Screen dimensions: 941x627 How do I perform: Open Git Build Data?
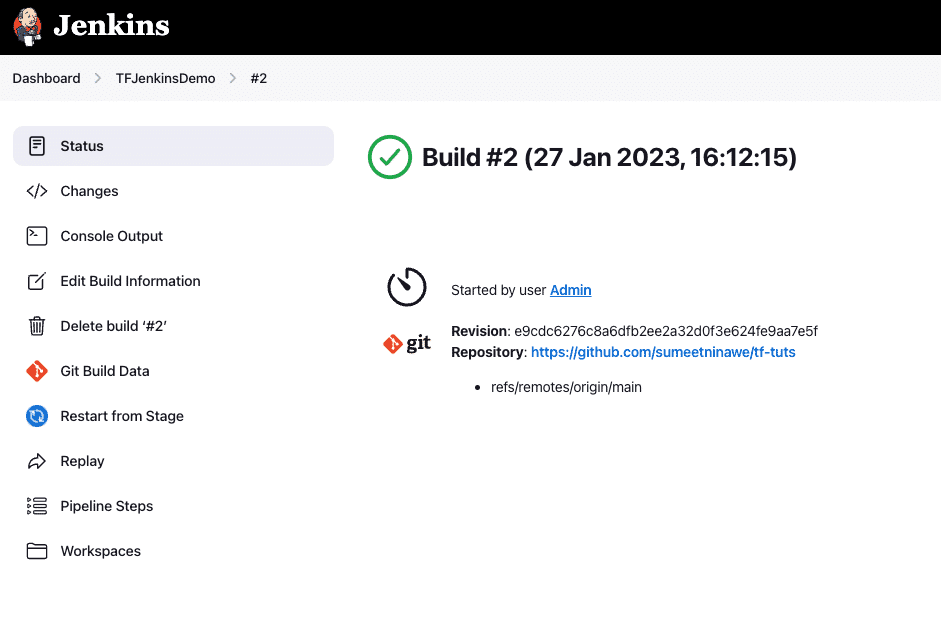tap(105, 371)
